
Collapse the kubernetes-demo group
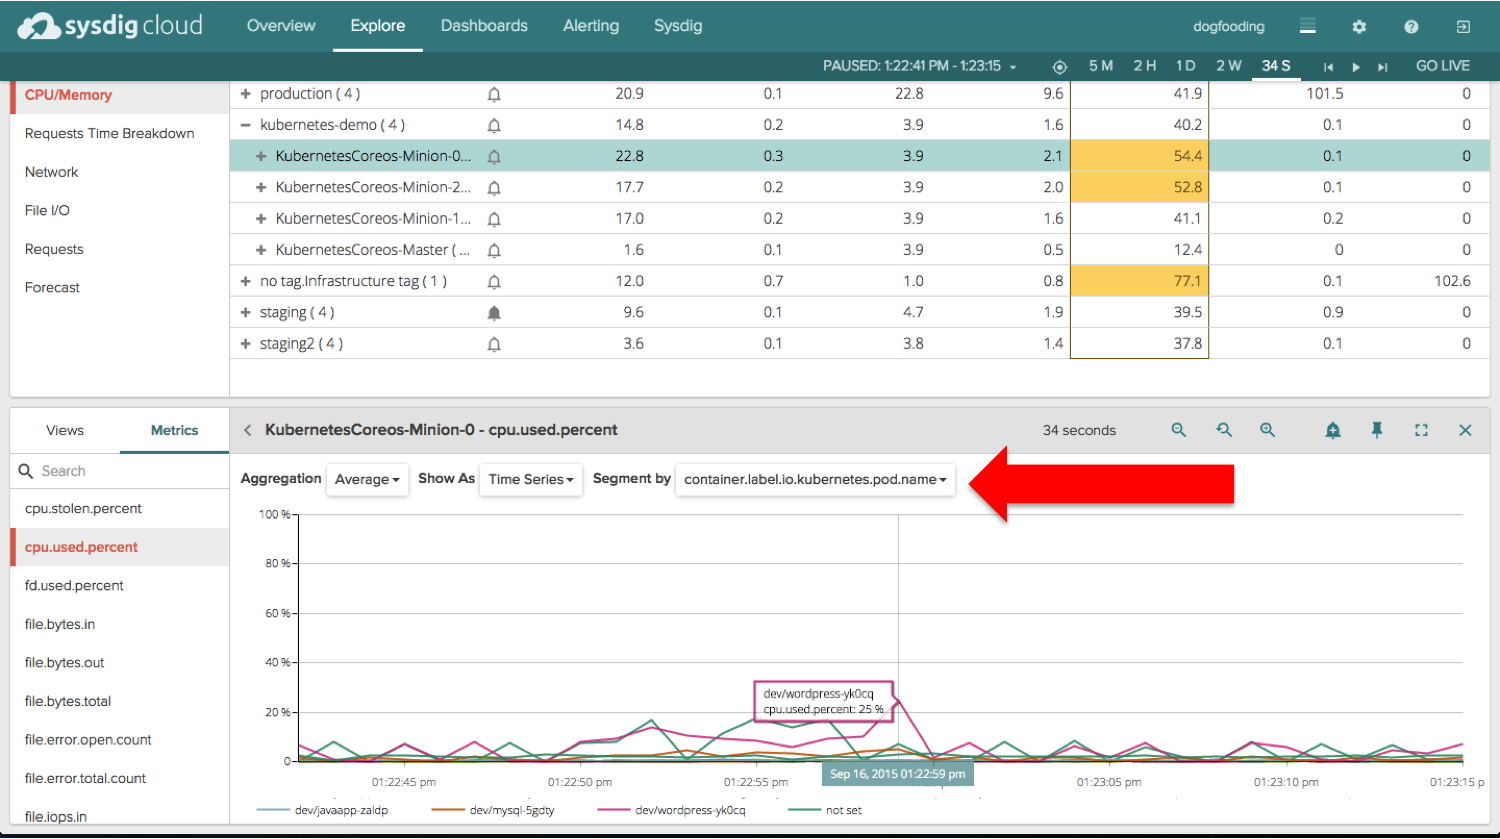tap(246, 125)
